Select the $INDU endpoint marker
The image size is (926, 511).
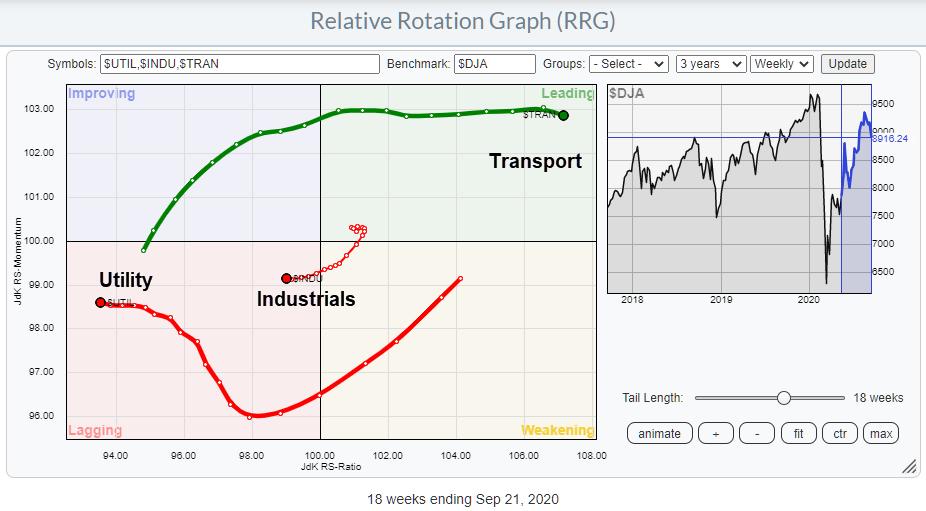point(286,278)
